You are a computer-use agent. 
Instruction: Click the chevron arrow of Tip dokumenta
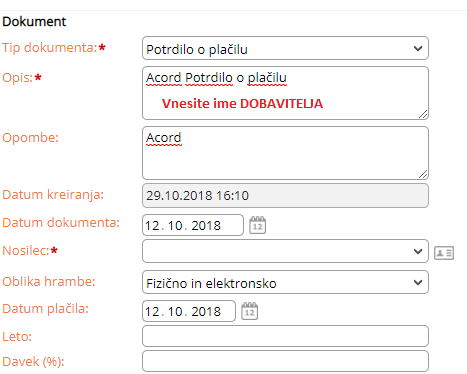(x=418, y=49)
